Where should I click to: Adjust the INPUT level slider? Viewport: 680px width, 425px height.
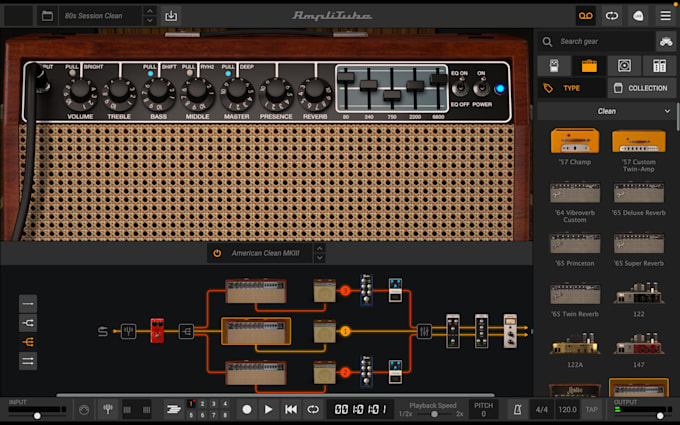click(37, 415)
